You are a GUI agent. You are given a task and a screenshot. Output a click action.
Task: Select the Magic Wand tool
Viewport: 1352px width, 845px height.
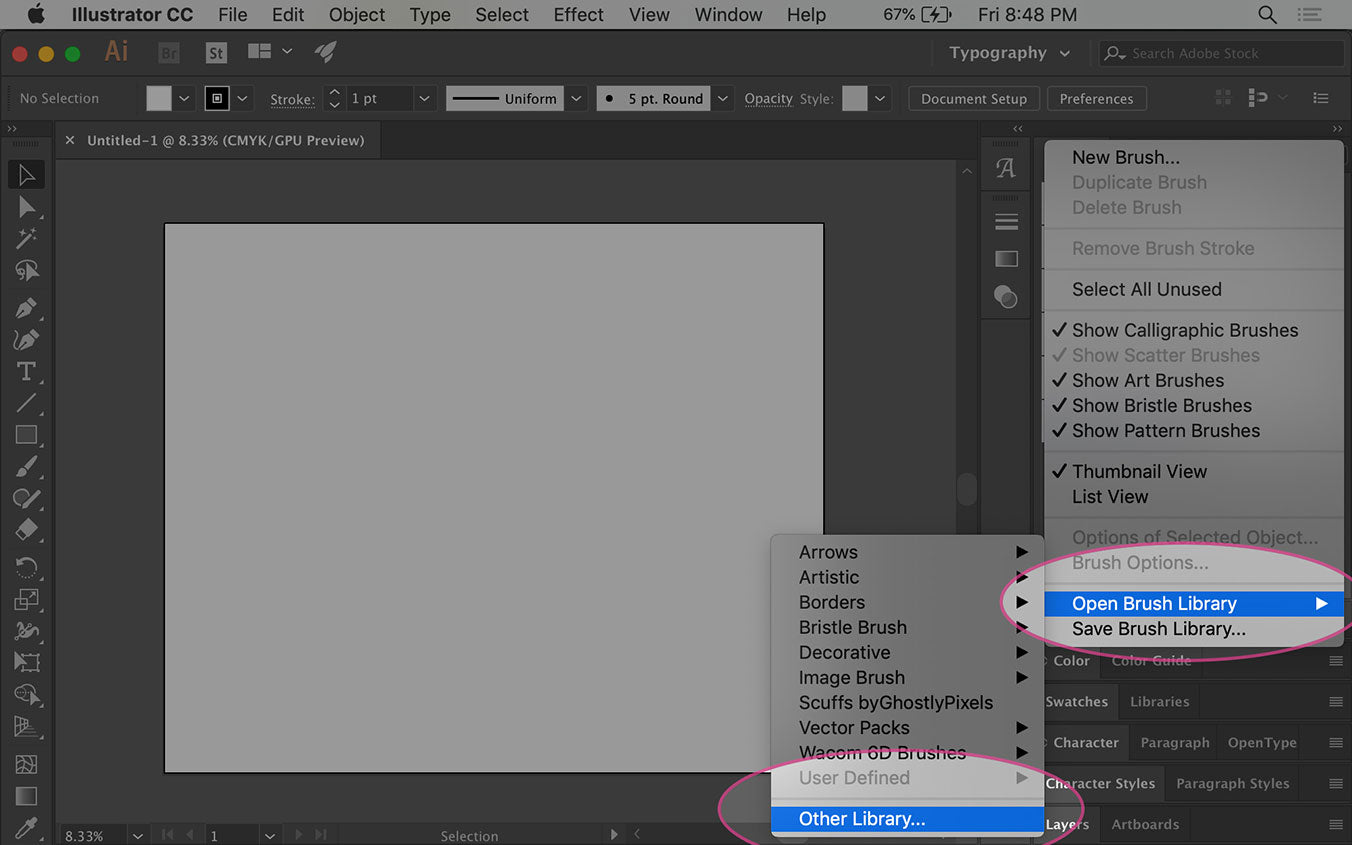coord(27,238)
